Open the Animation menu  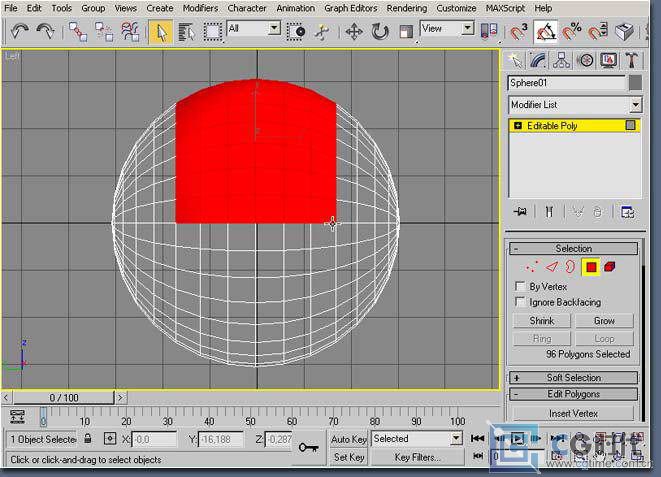click(296, 8)
